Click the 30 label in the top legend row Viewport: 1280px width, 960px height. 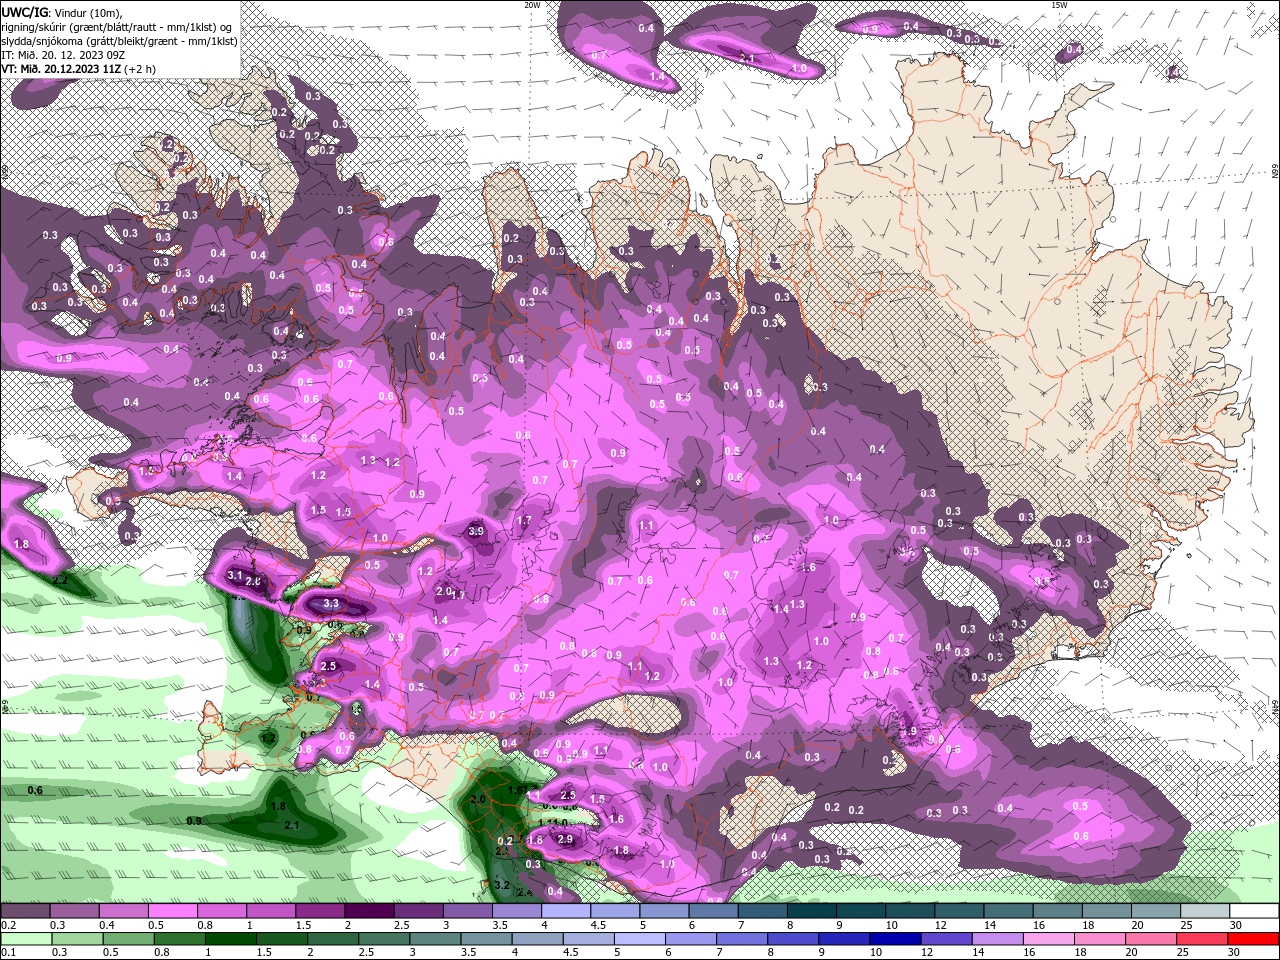click(1236, 925)
